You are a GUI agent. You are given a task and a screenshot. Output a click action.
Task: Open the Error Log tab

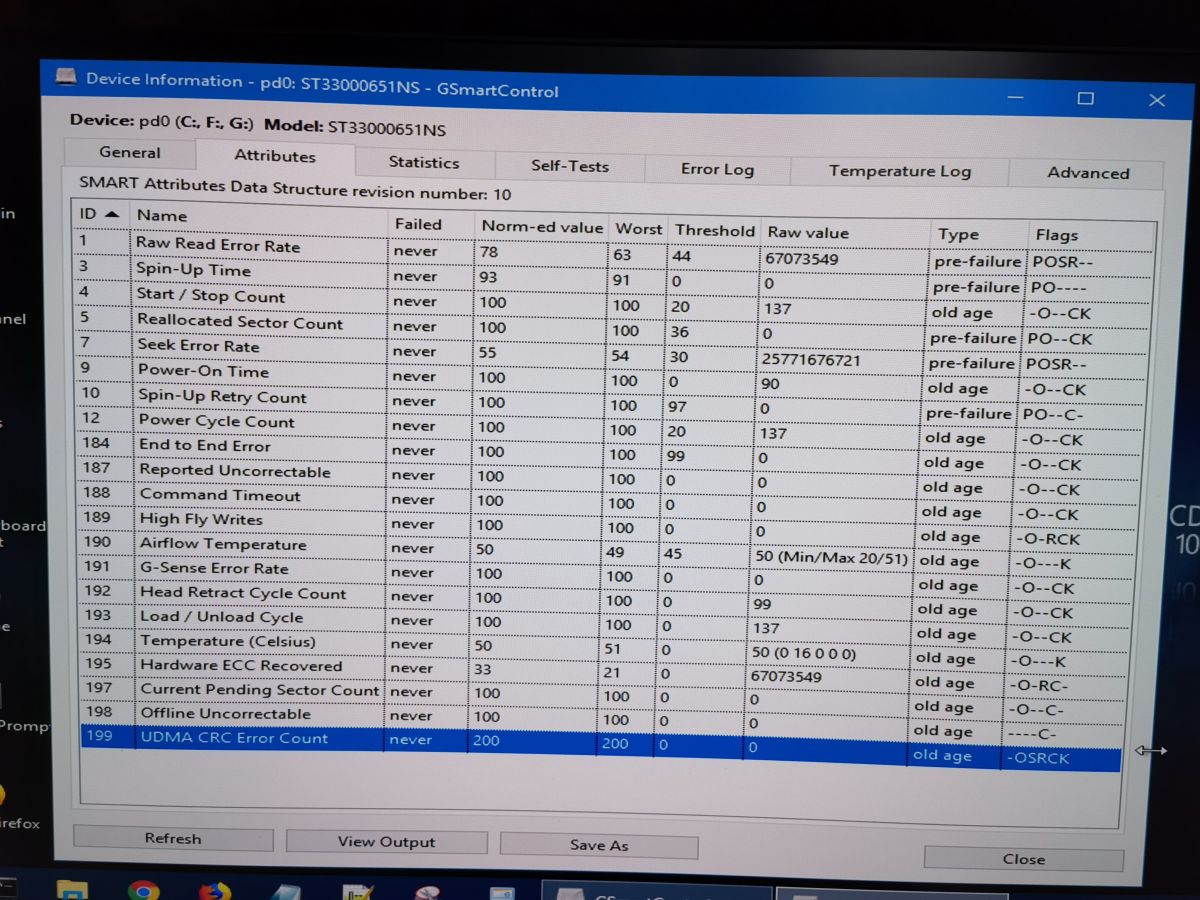(x=717, y=168)
